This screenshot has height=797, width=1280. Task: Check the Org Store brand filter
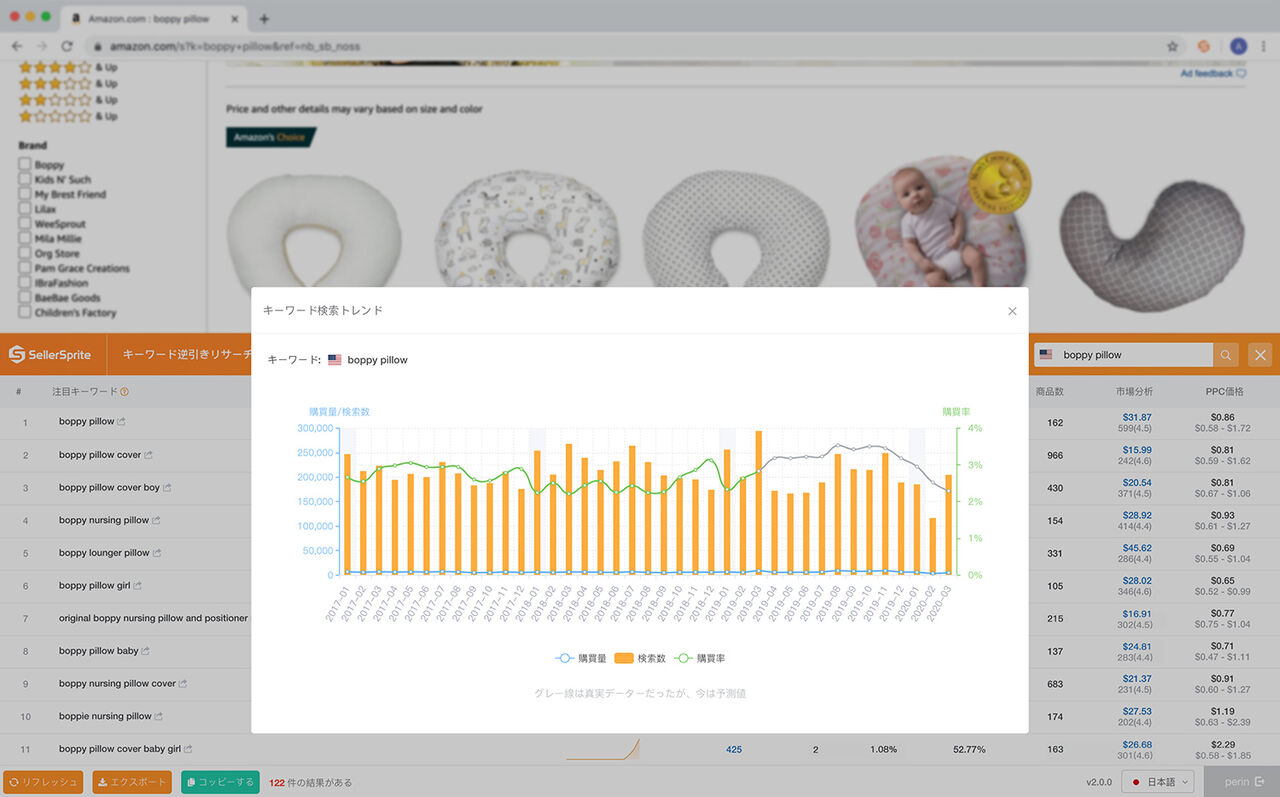[24, 254]
